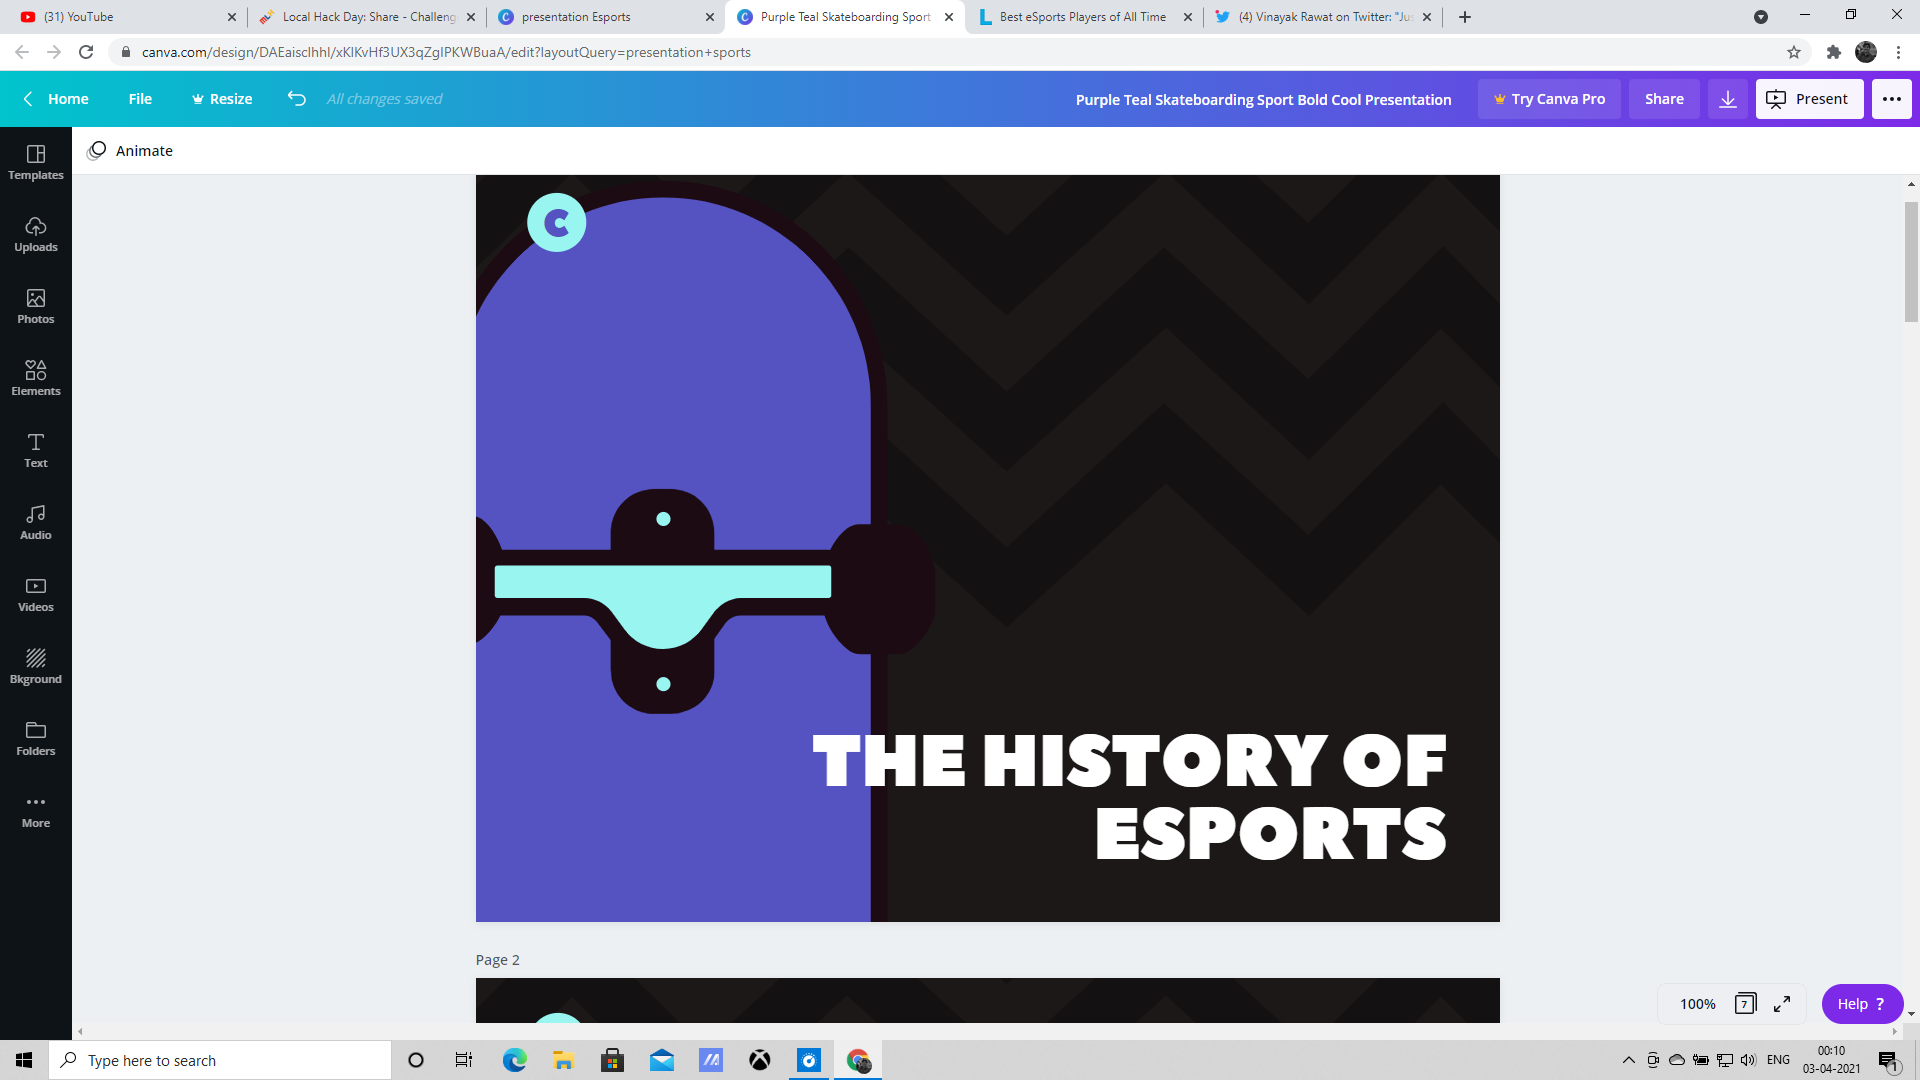Open Microsoft Edge from the taskbar
Screen dimensions: 1920x1080
514,1060
